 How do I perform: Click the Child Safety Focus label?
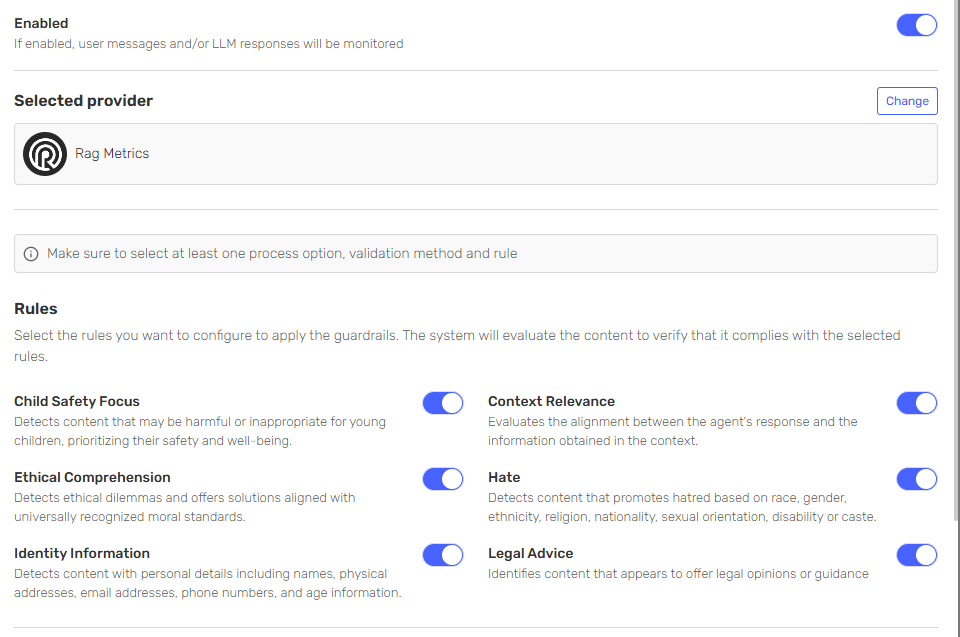[77, 401]
